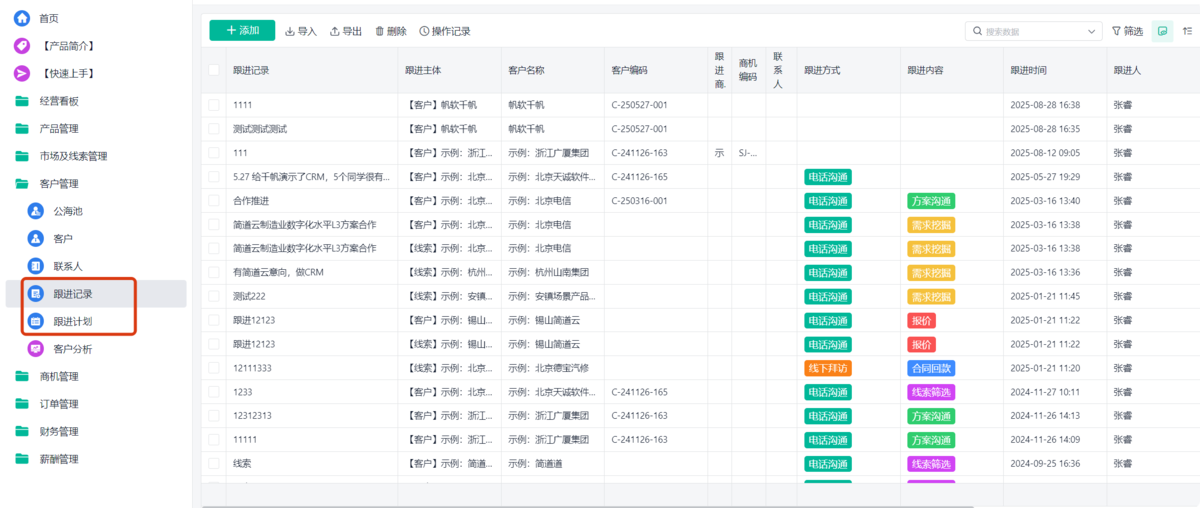The width and height of the screenshot is (1200, 508).
Task: Tick the checkbox for row 合作推进
Action: pyautogui.click(x=214, y=200)
